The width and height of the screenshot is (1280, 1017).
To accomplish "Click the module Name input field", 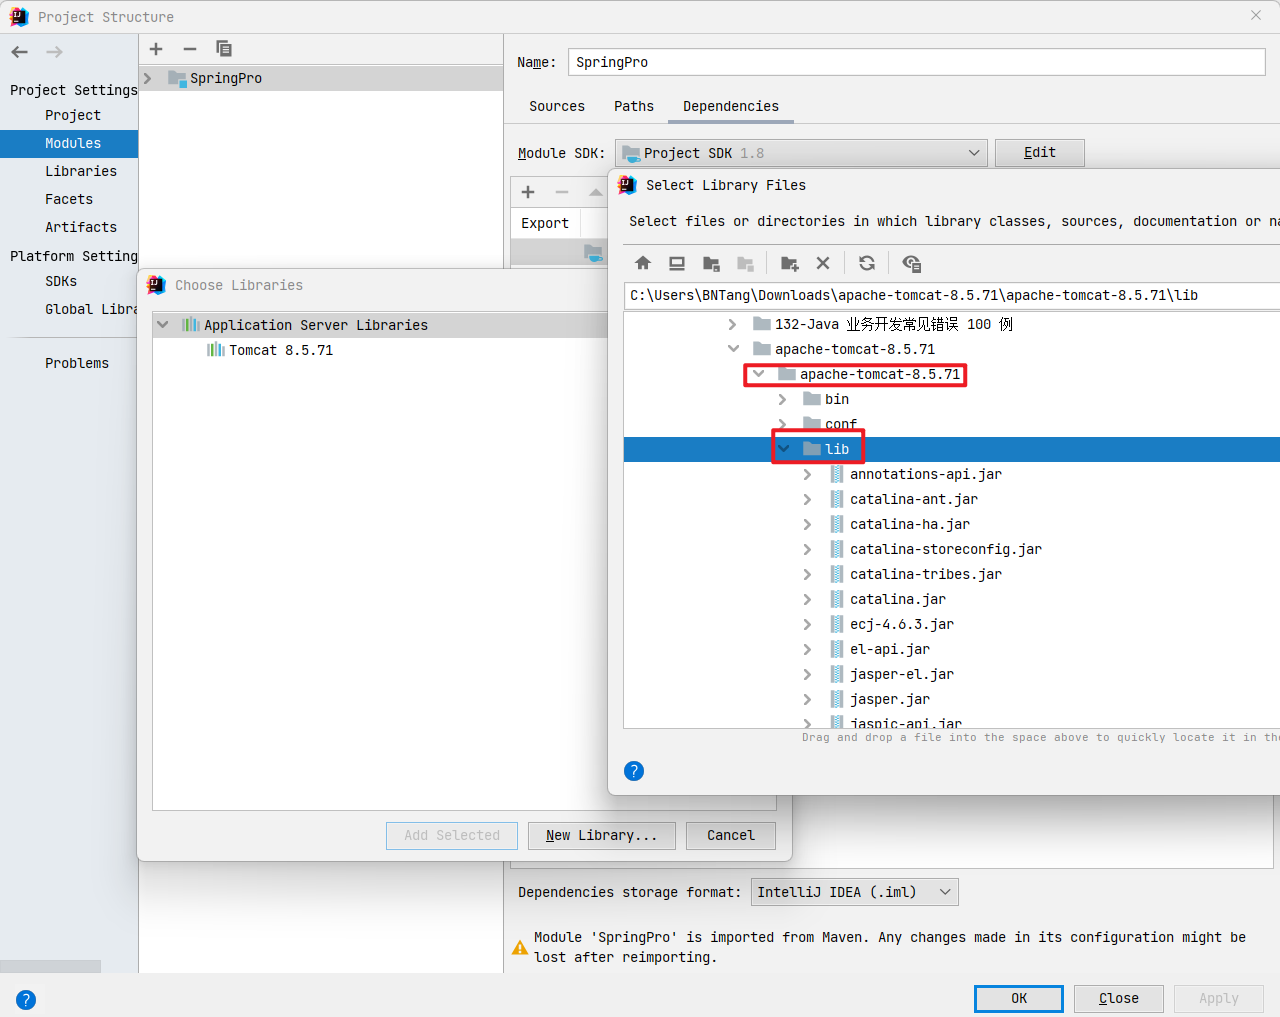I will (917, 62).
